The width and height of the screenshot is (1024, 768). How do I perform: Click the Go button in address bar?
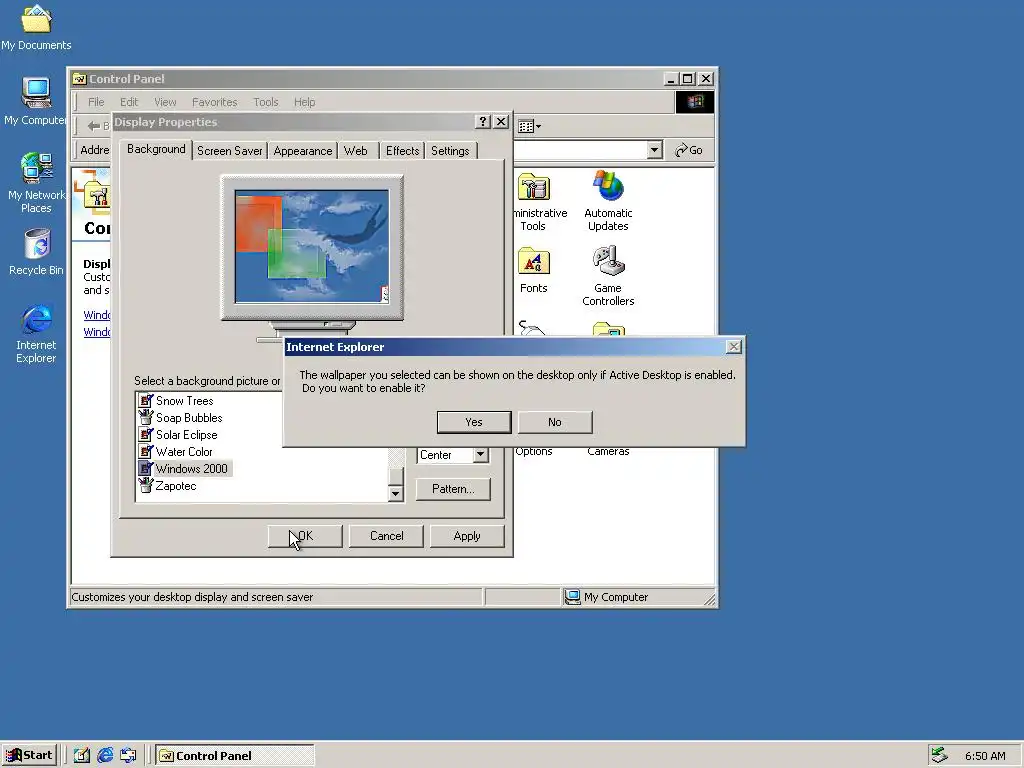689,150
